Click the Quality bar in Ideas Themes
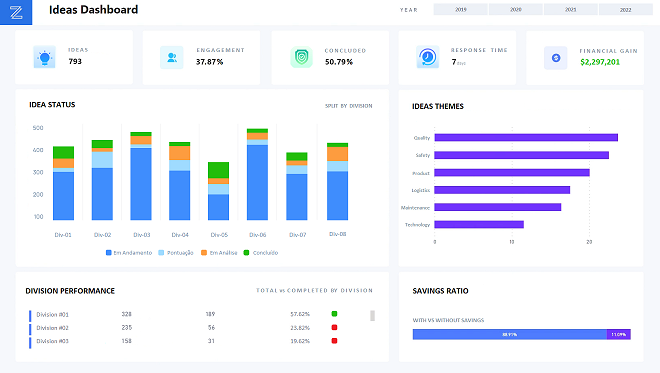 [x=526, y=137]
